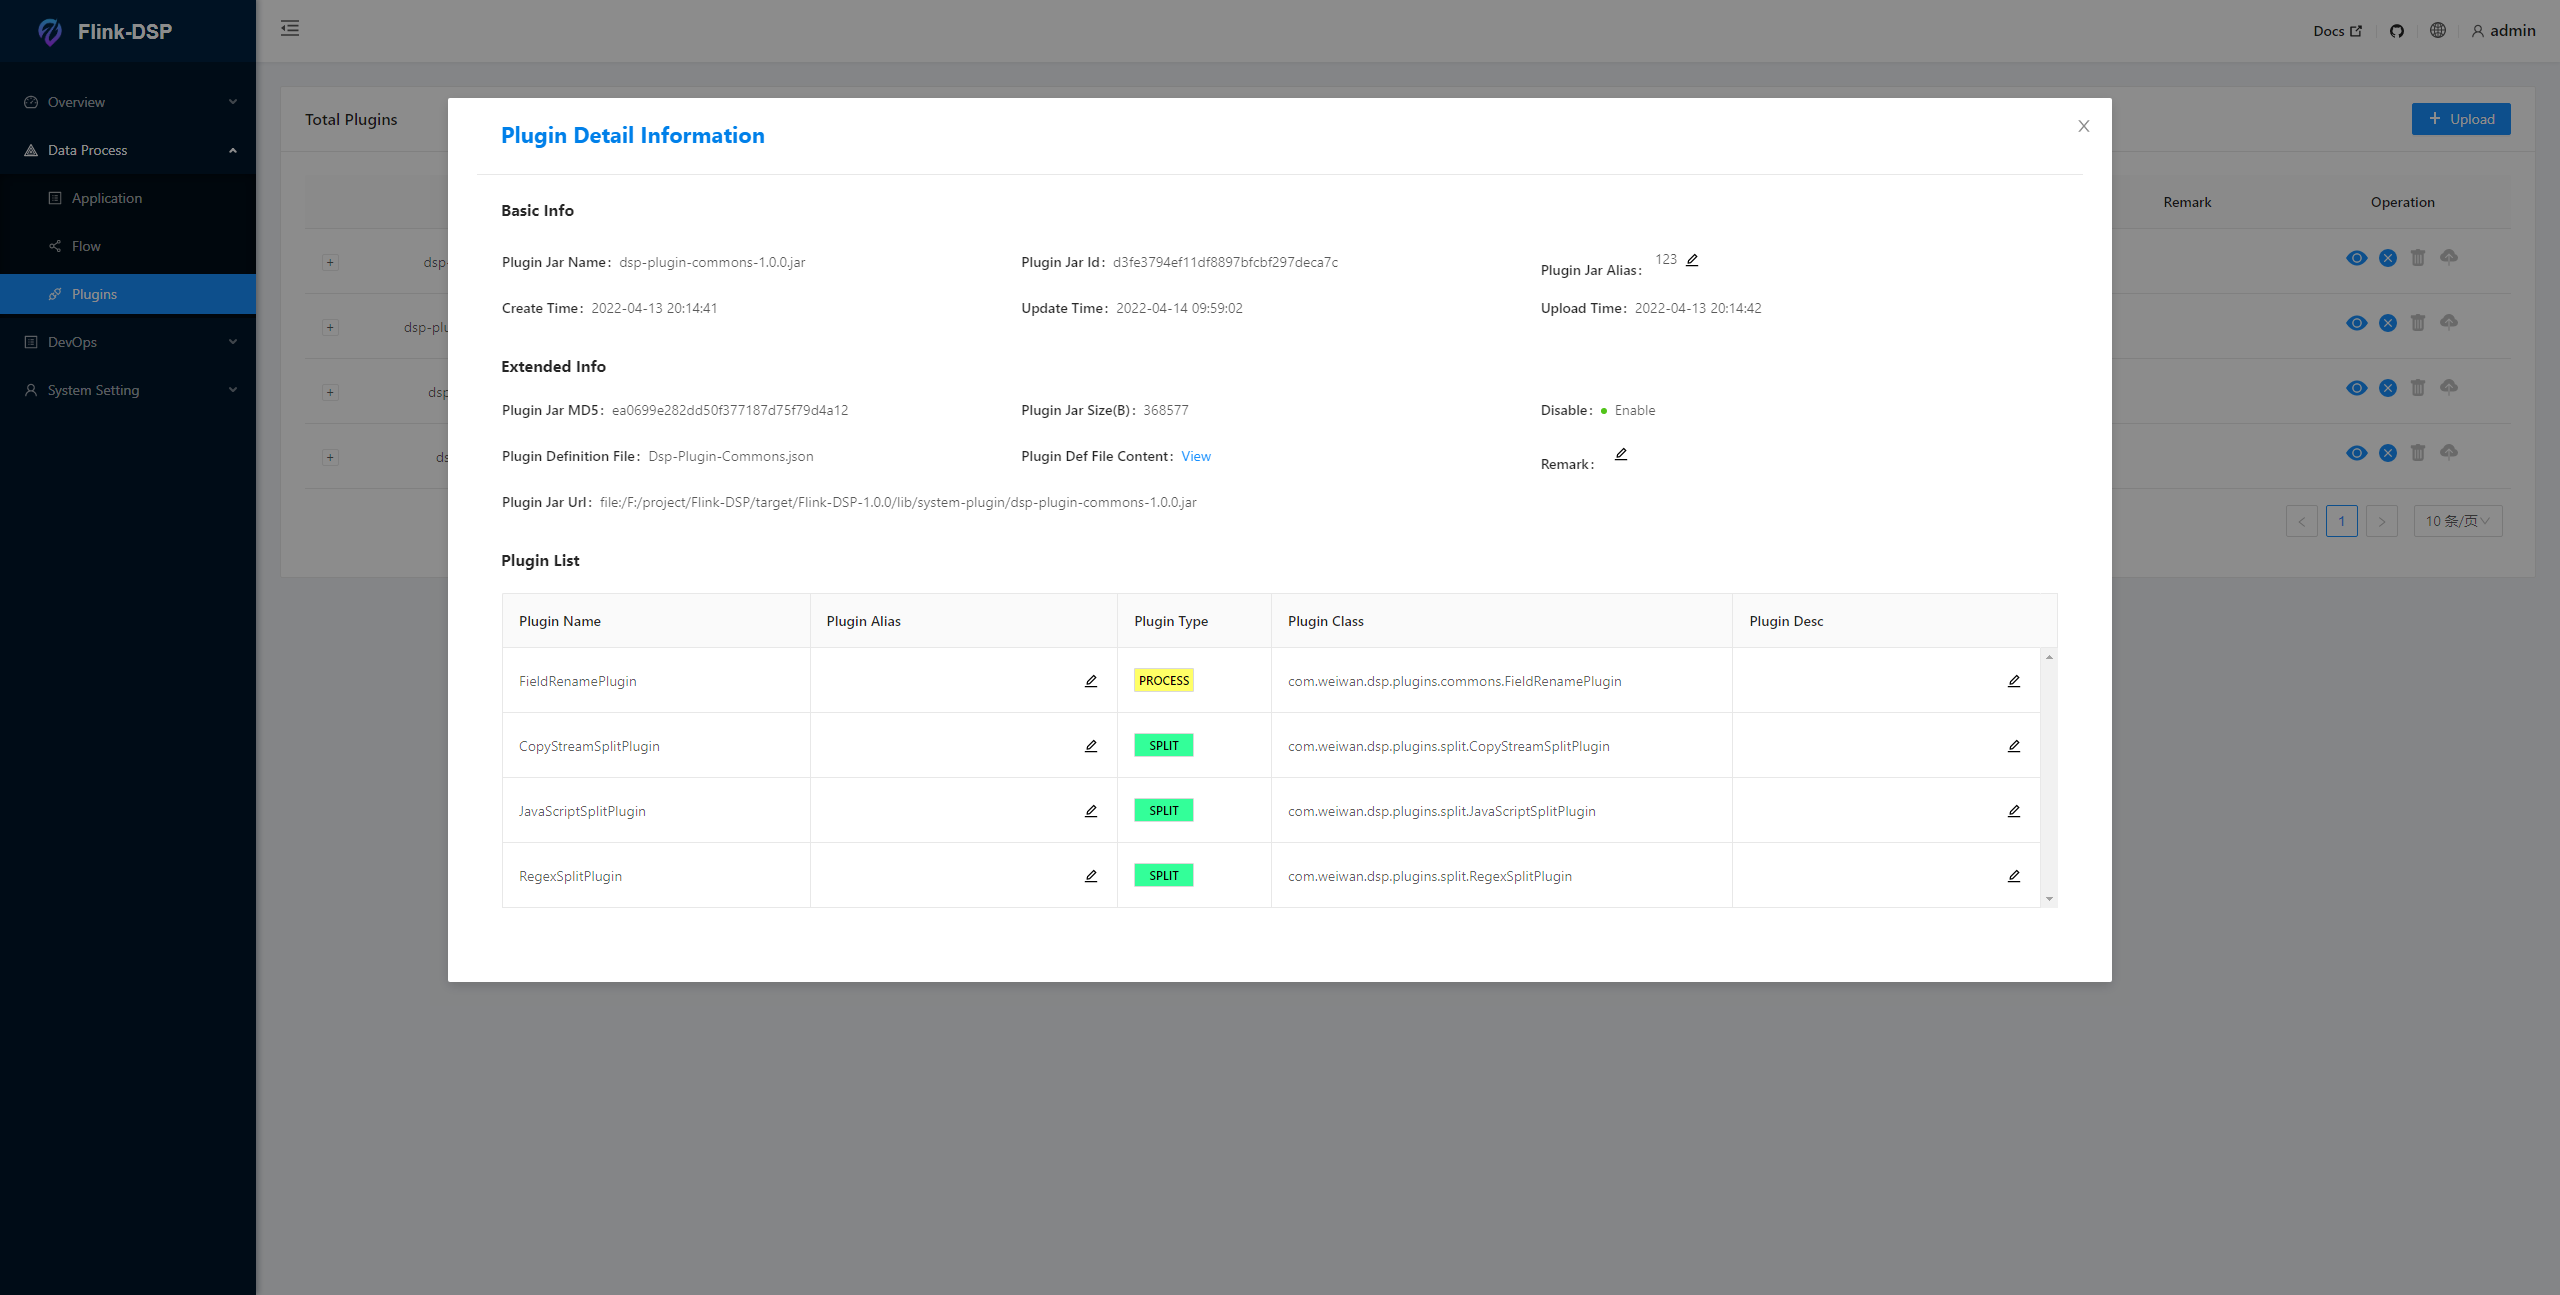This screenshot has height=1295, width=2560.
Task: Select Flow in the sidebar
Action: click(86, 246)
